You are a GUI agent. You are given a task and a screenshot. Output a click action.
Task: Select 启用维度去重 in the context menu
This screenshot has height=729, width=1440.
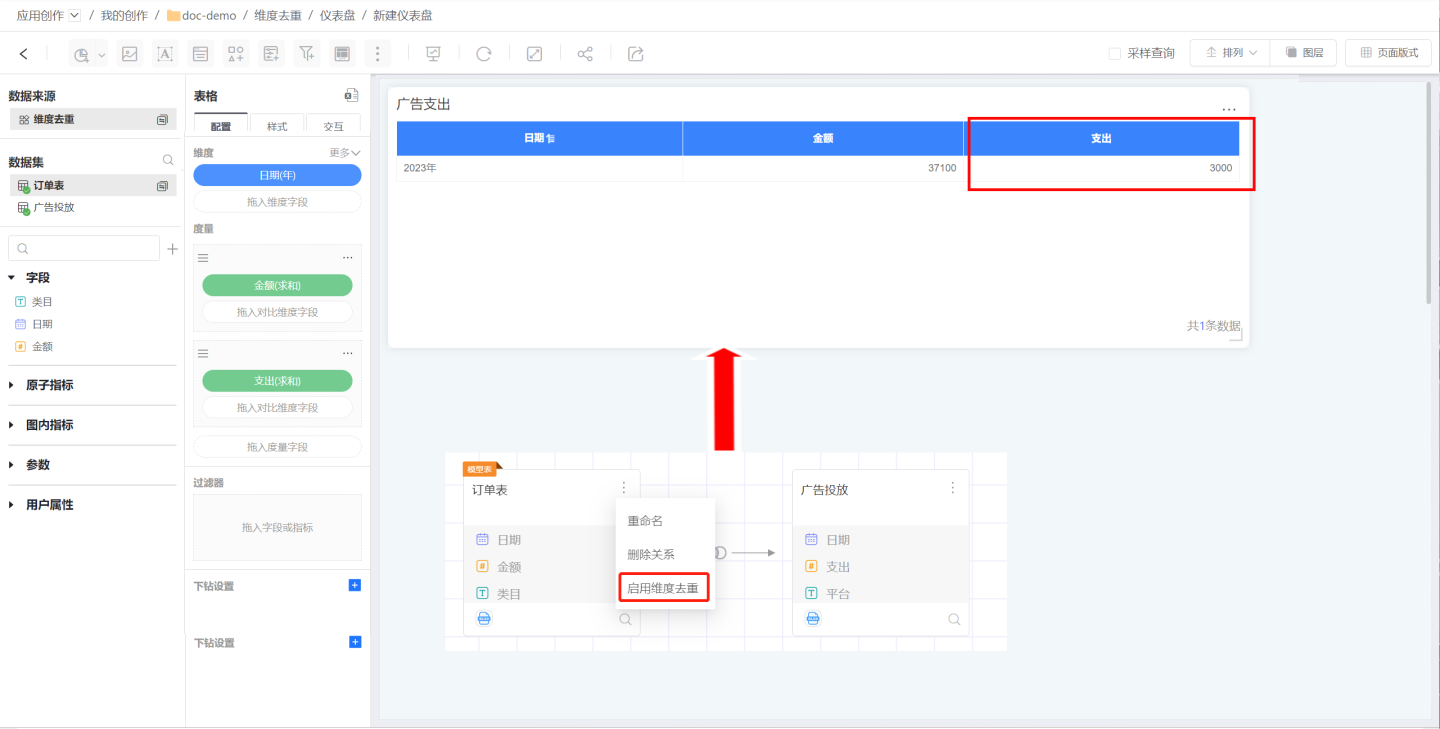click(663, 588)
